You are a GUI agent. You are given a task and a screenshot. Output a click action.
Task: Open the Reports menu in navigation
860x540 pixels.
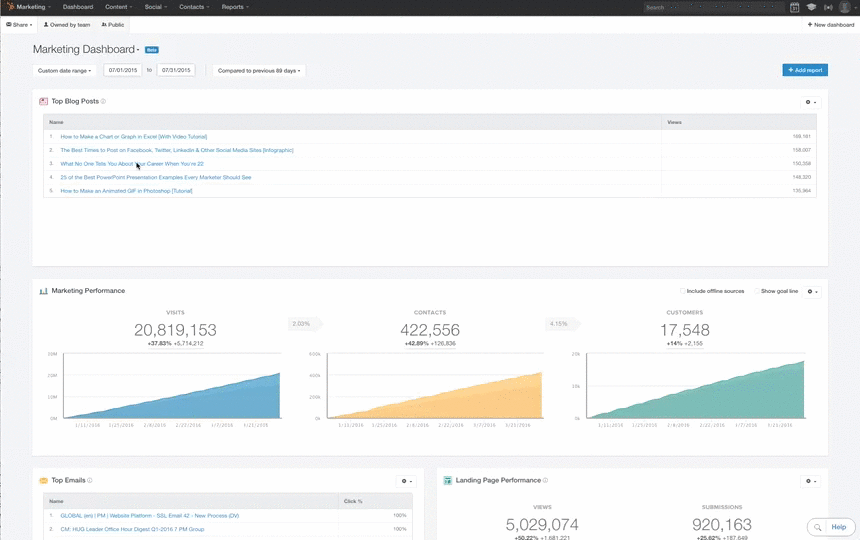point(235,7)
